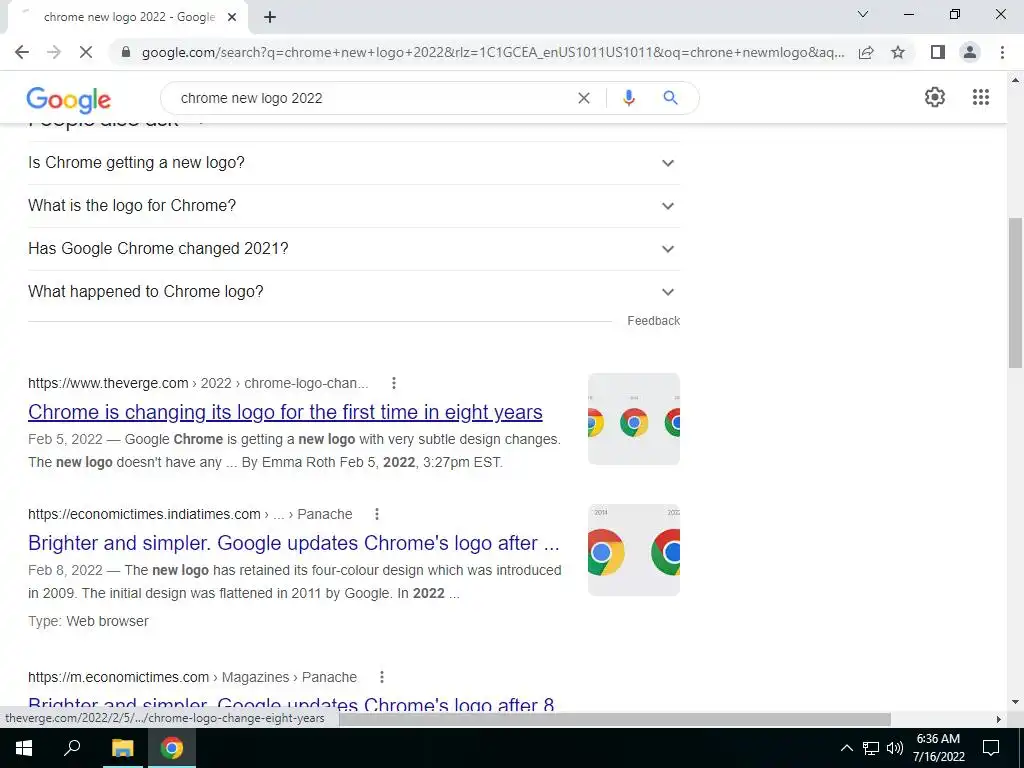Image resolution: width=1024 pixels, height=768 pixels.
Task: Open tab search chevron in title bar
Action: click(x=863, y=14)
